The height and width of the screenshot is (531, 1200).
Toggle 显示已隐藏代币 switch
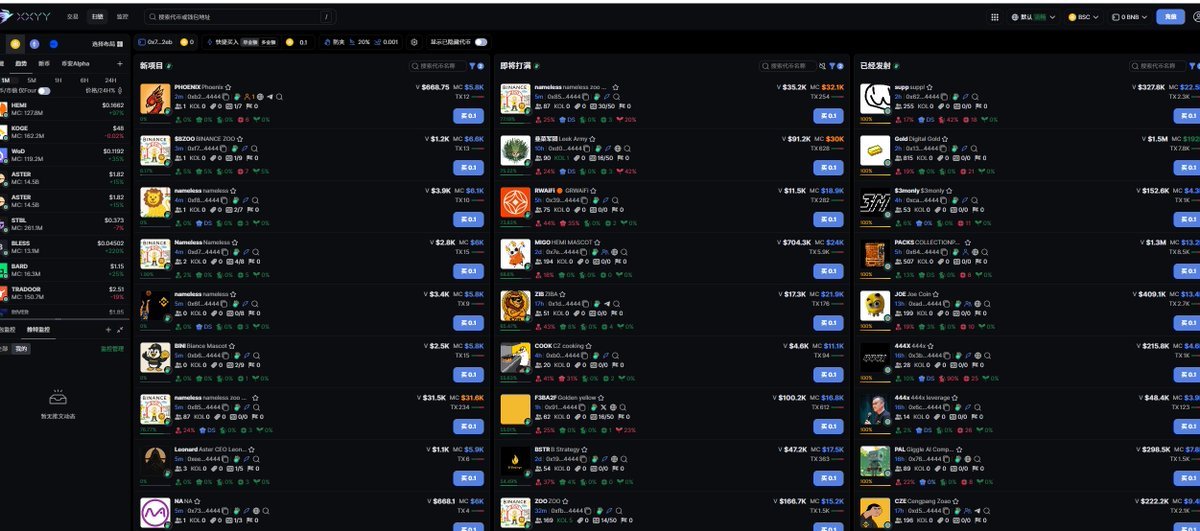click(481, 42)
